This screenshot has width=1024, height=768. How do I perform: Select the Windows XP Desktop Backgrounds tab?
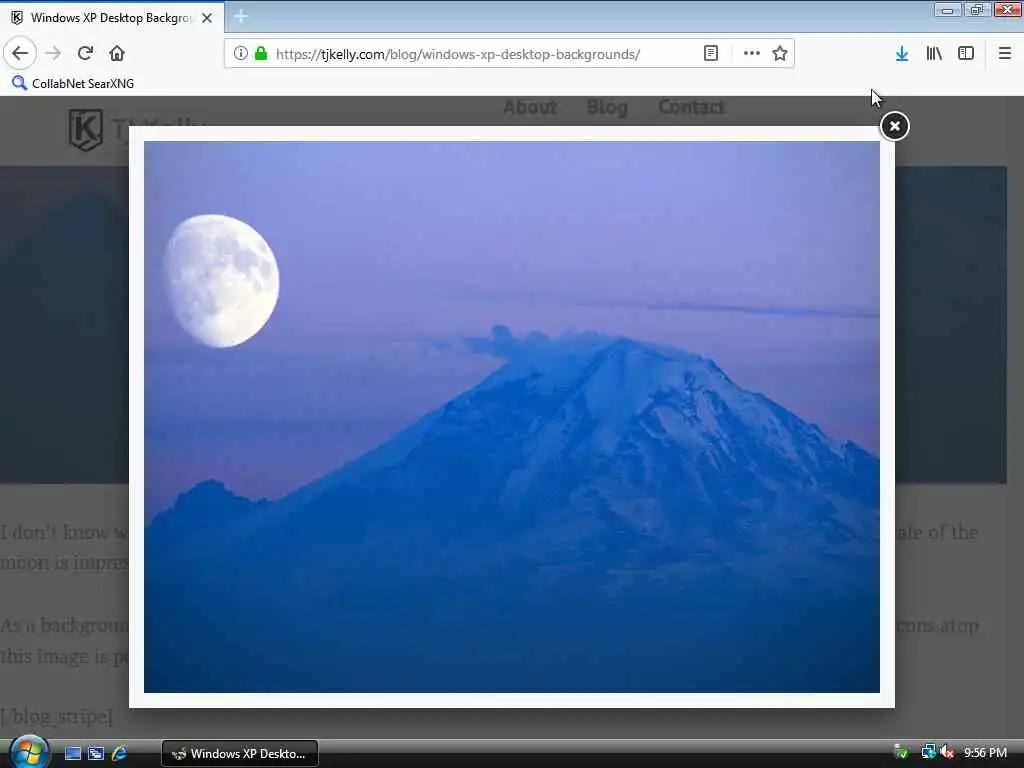(x=112, y=18)
